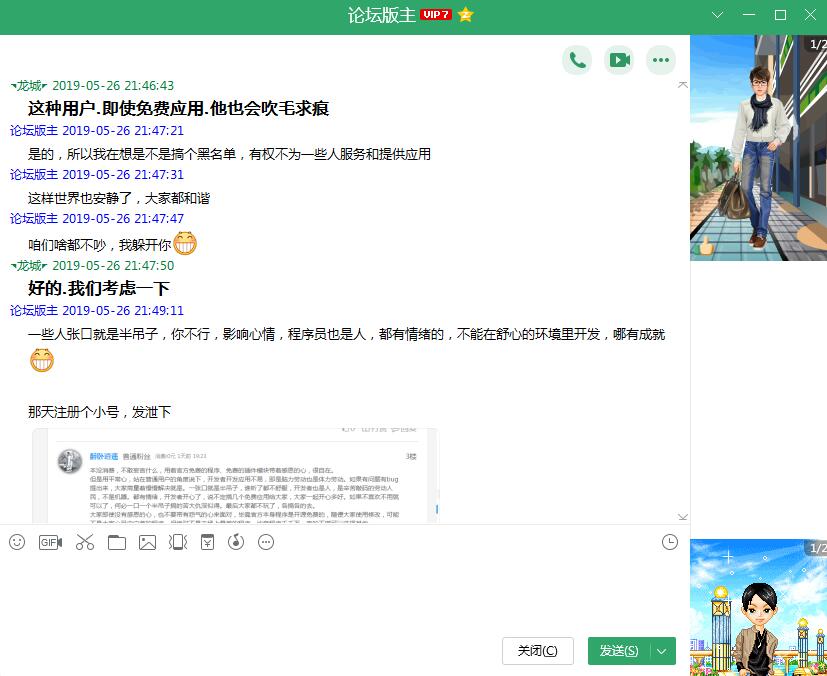Click the 关闭(C) close button
This screenshot has width=827, height=676.
(x=537, y=651)
